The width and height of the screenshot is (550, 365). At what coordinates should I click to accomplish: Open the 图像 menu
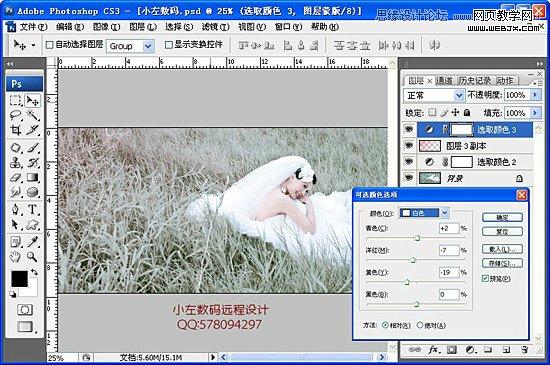tap(106, 27)
